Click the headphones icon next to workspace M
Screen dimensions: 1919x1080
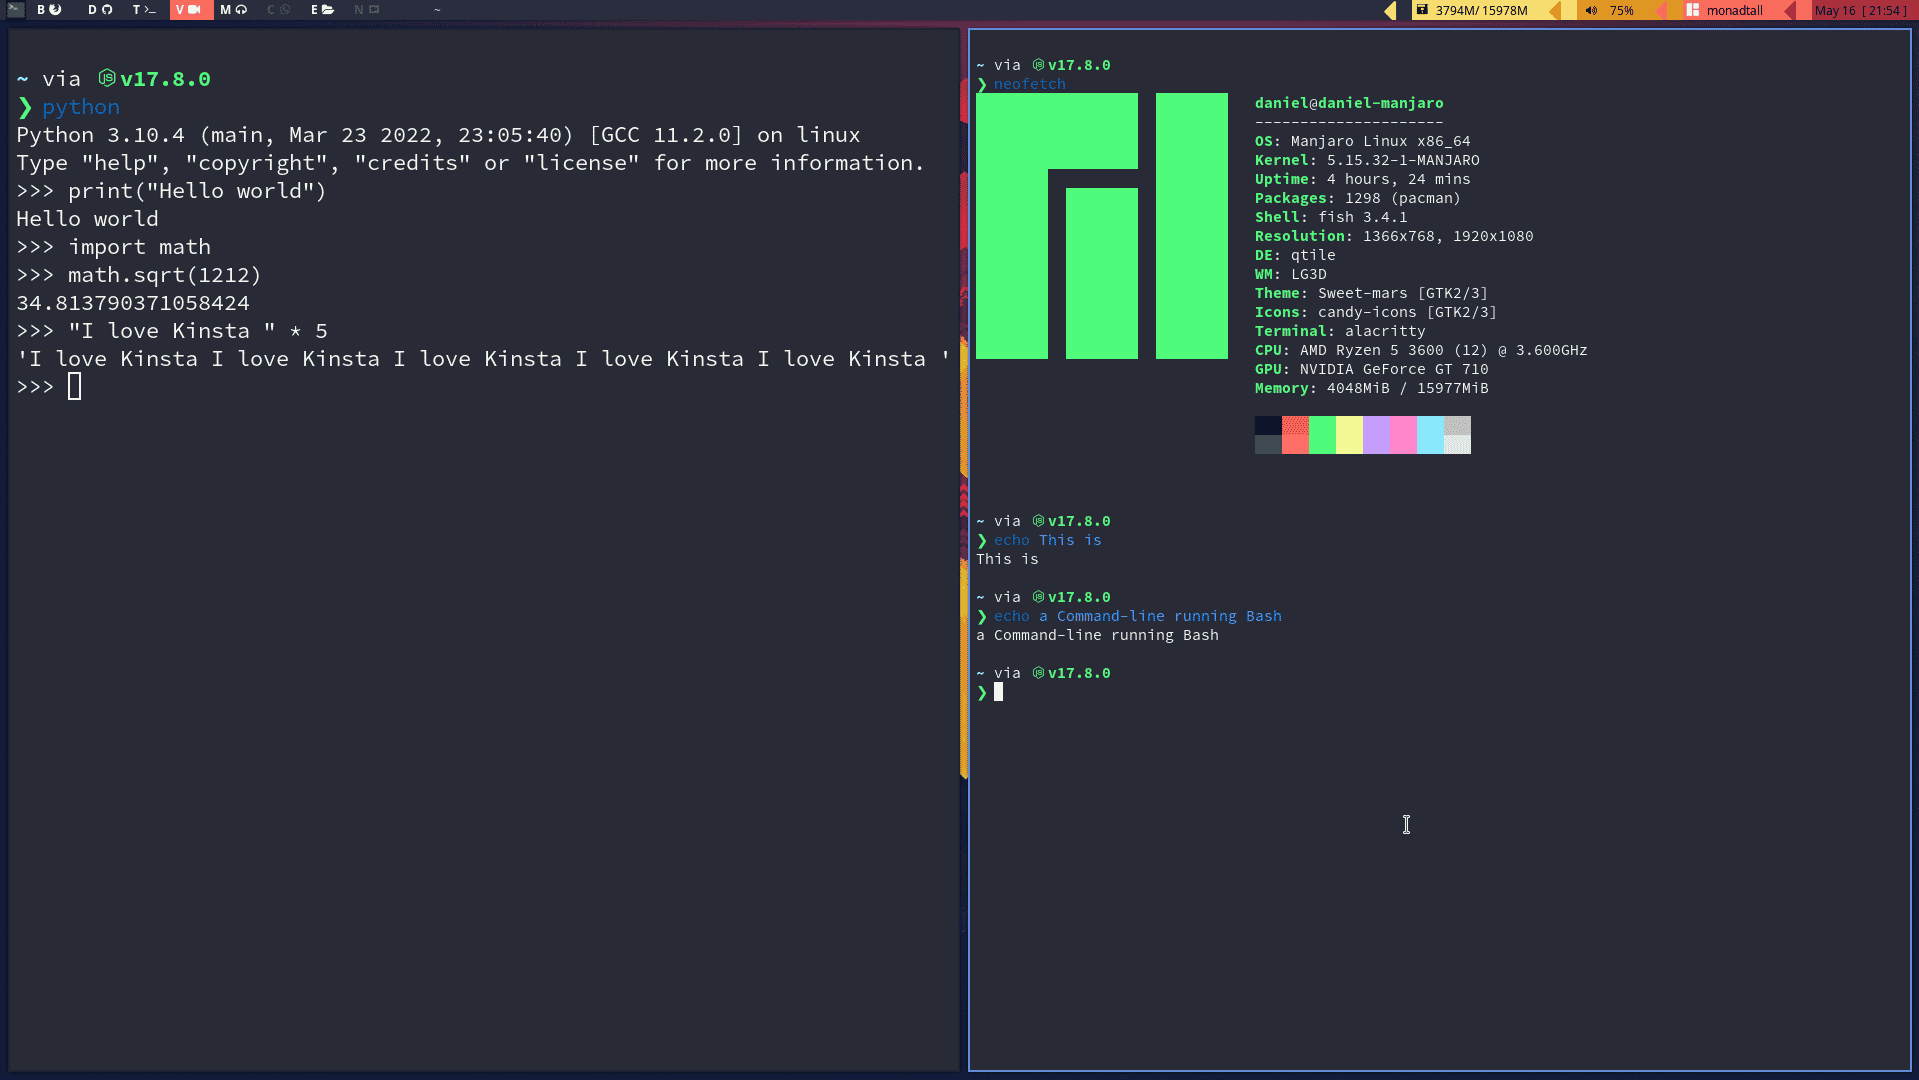click(x=241, y=9)
